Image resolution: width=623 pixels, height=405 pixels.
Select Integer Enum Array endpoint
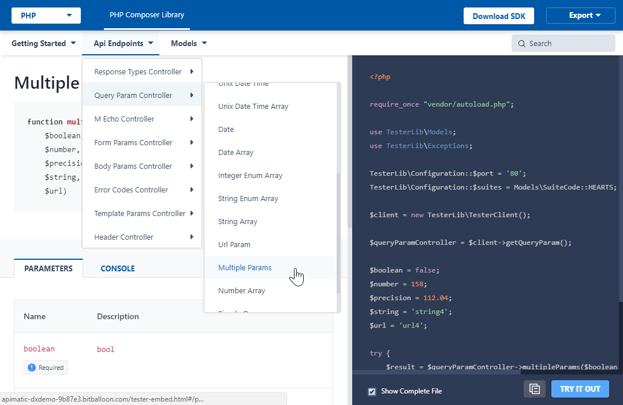271,175
